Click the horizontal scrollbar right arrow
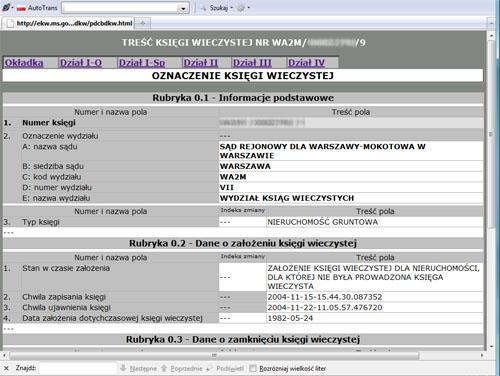 [x=482, y=355]
